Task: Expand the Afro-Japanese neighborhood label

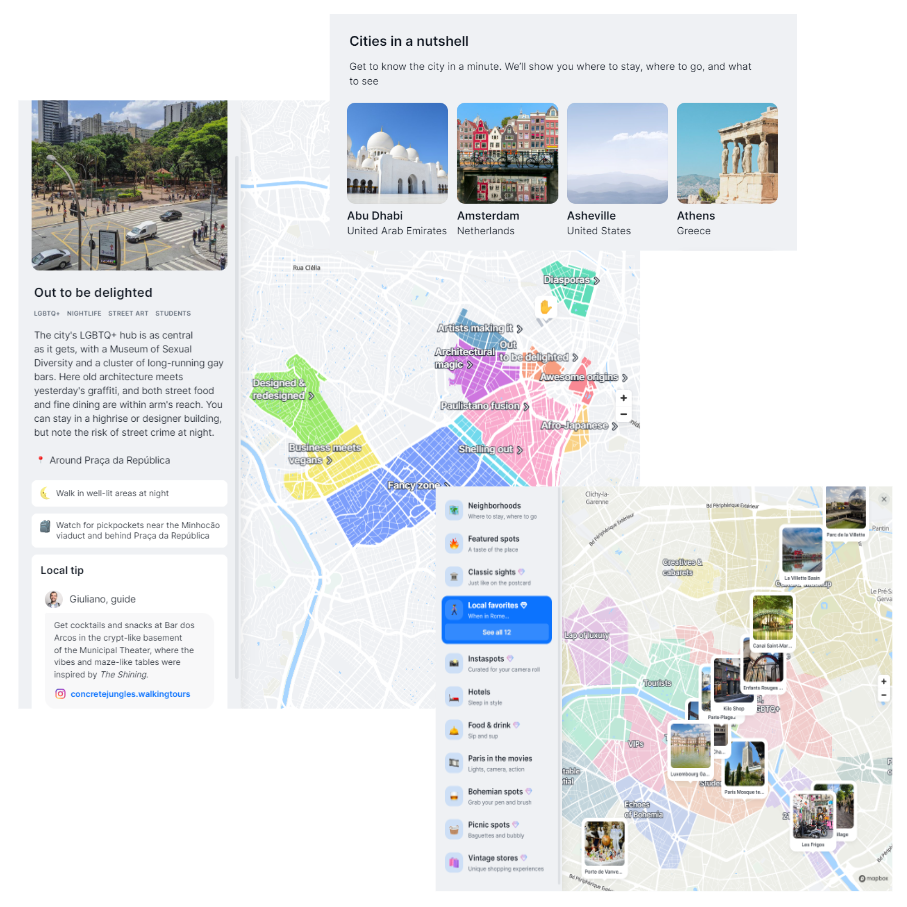Action: (x=579, y=426)
